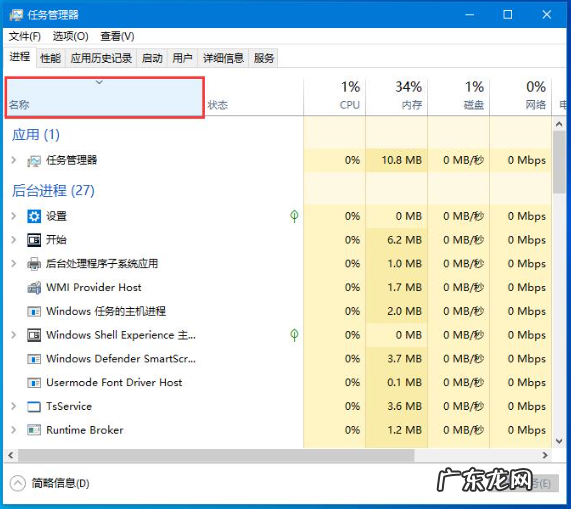This screenshot has width=571, height=509.
Task: Click the TsService process icon
Action: [34, 406]
